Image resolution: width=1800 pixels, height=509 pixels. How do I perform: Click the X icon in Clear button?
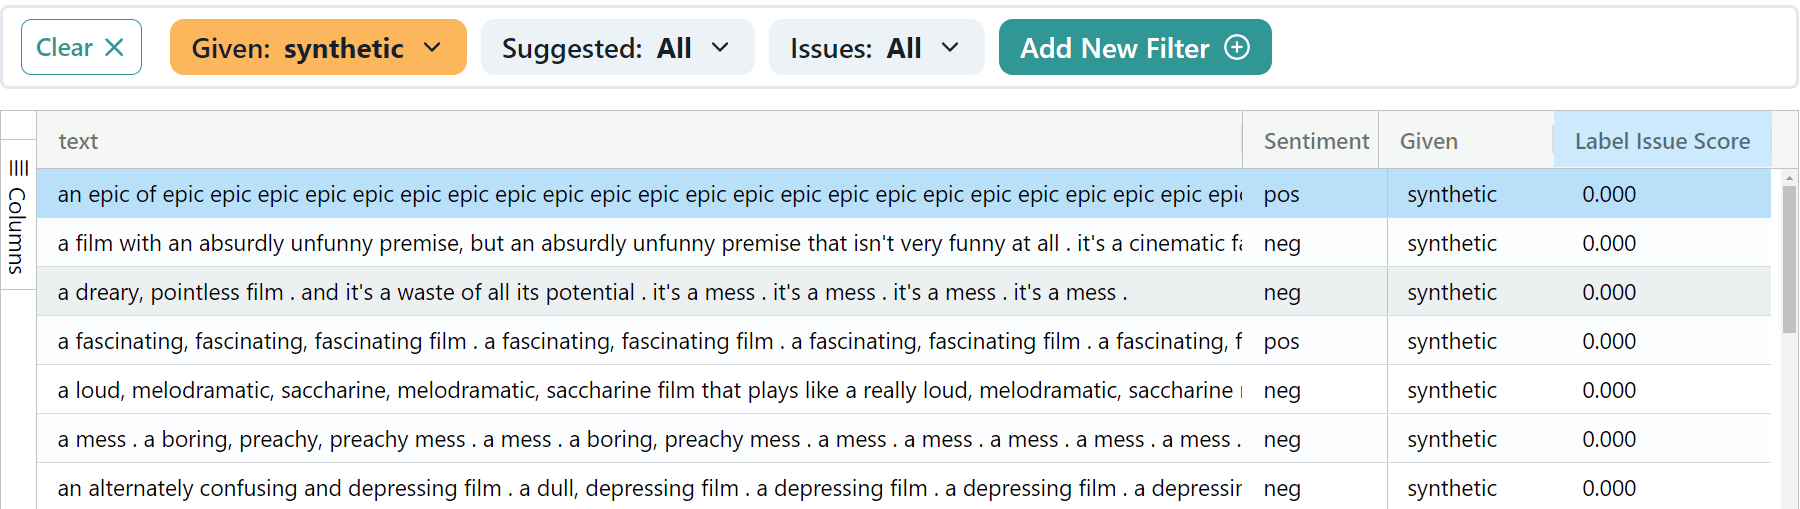pos(115,47)
